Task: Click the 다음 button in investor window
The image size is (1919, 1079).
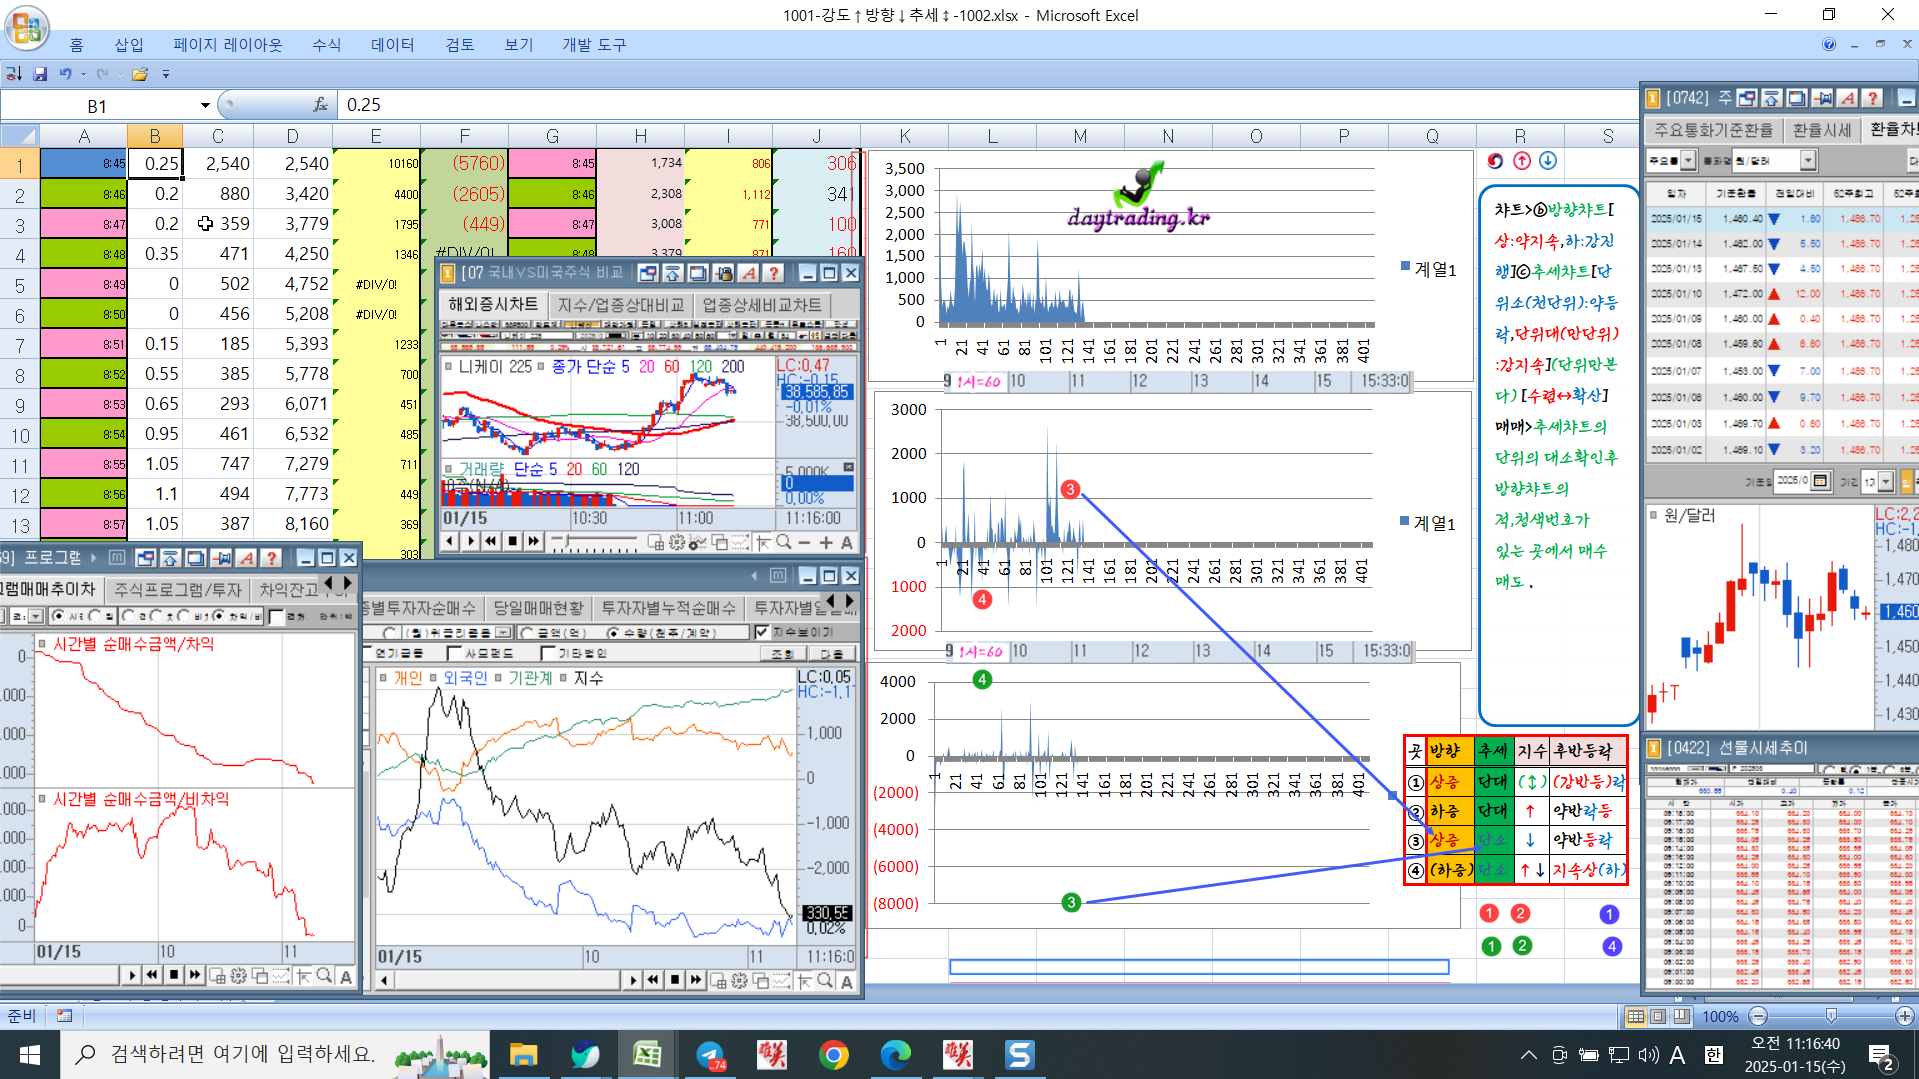Action: tap(831, 653)
